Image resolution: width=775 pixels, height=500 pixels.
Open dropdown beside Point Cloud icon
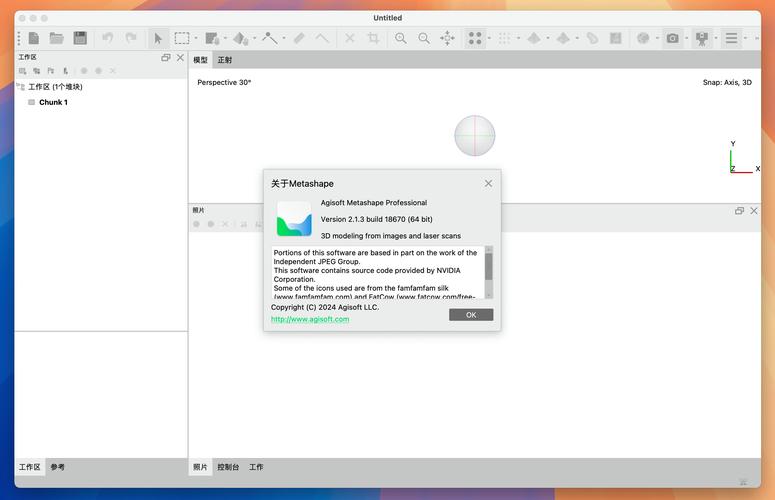point(518,38)
